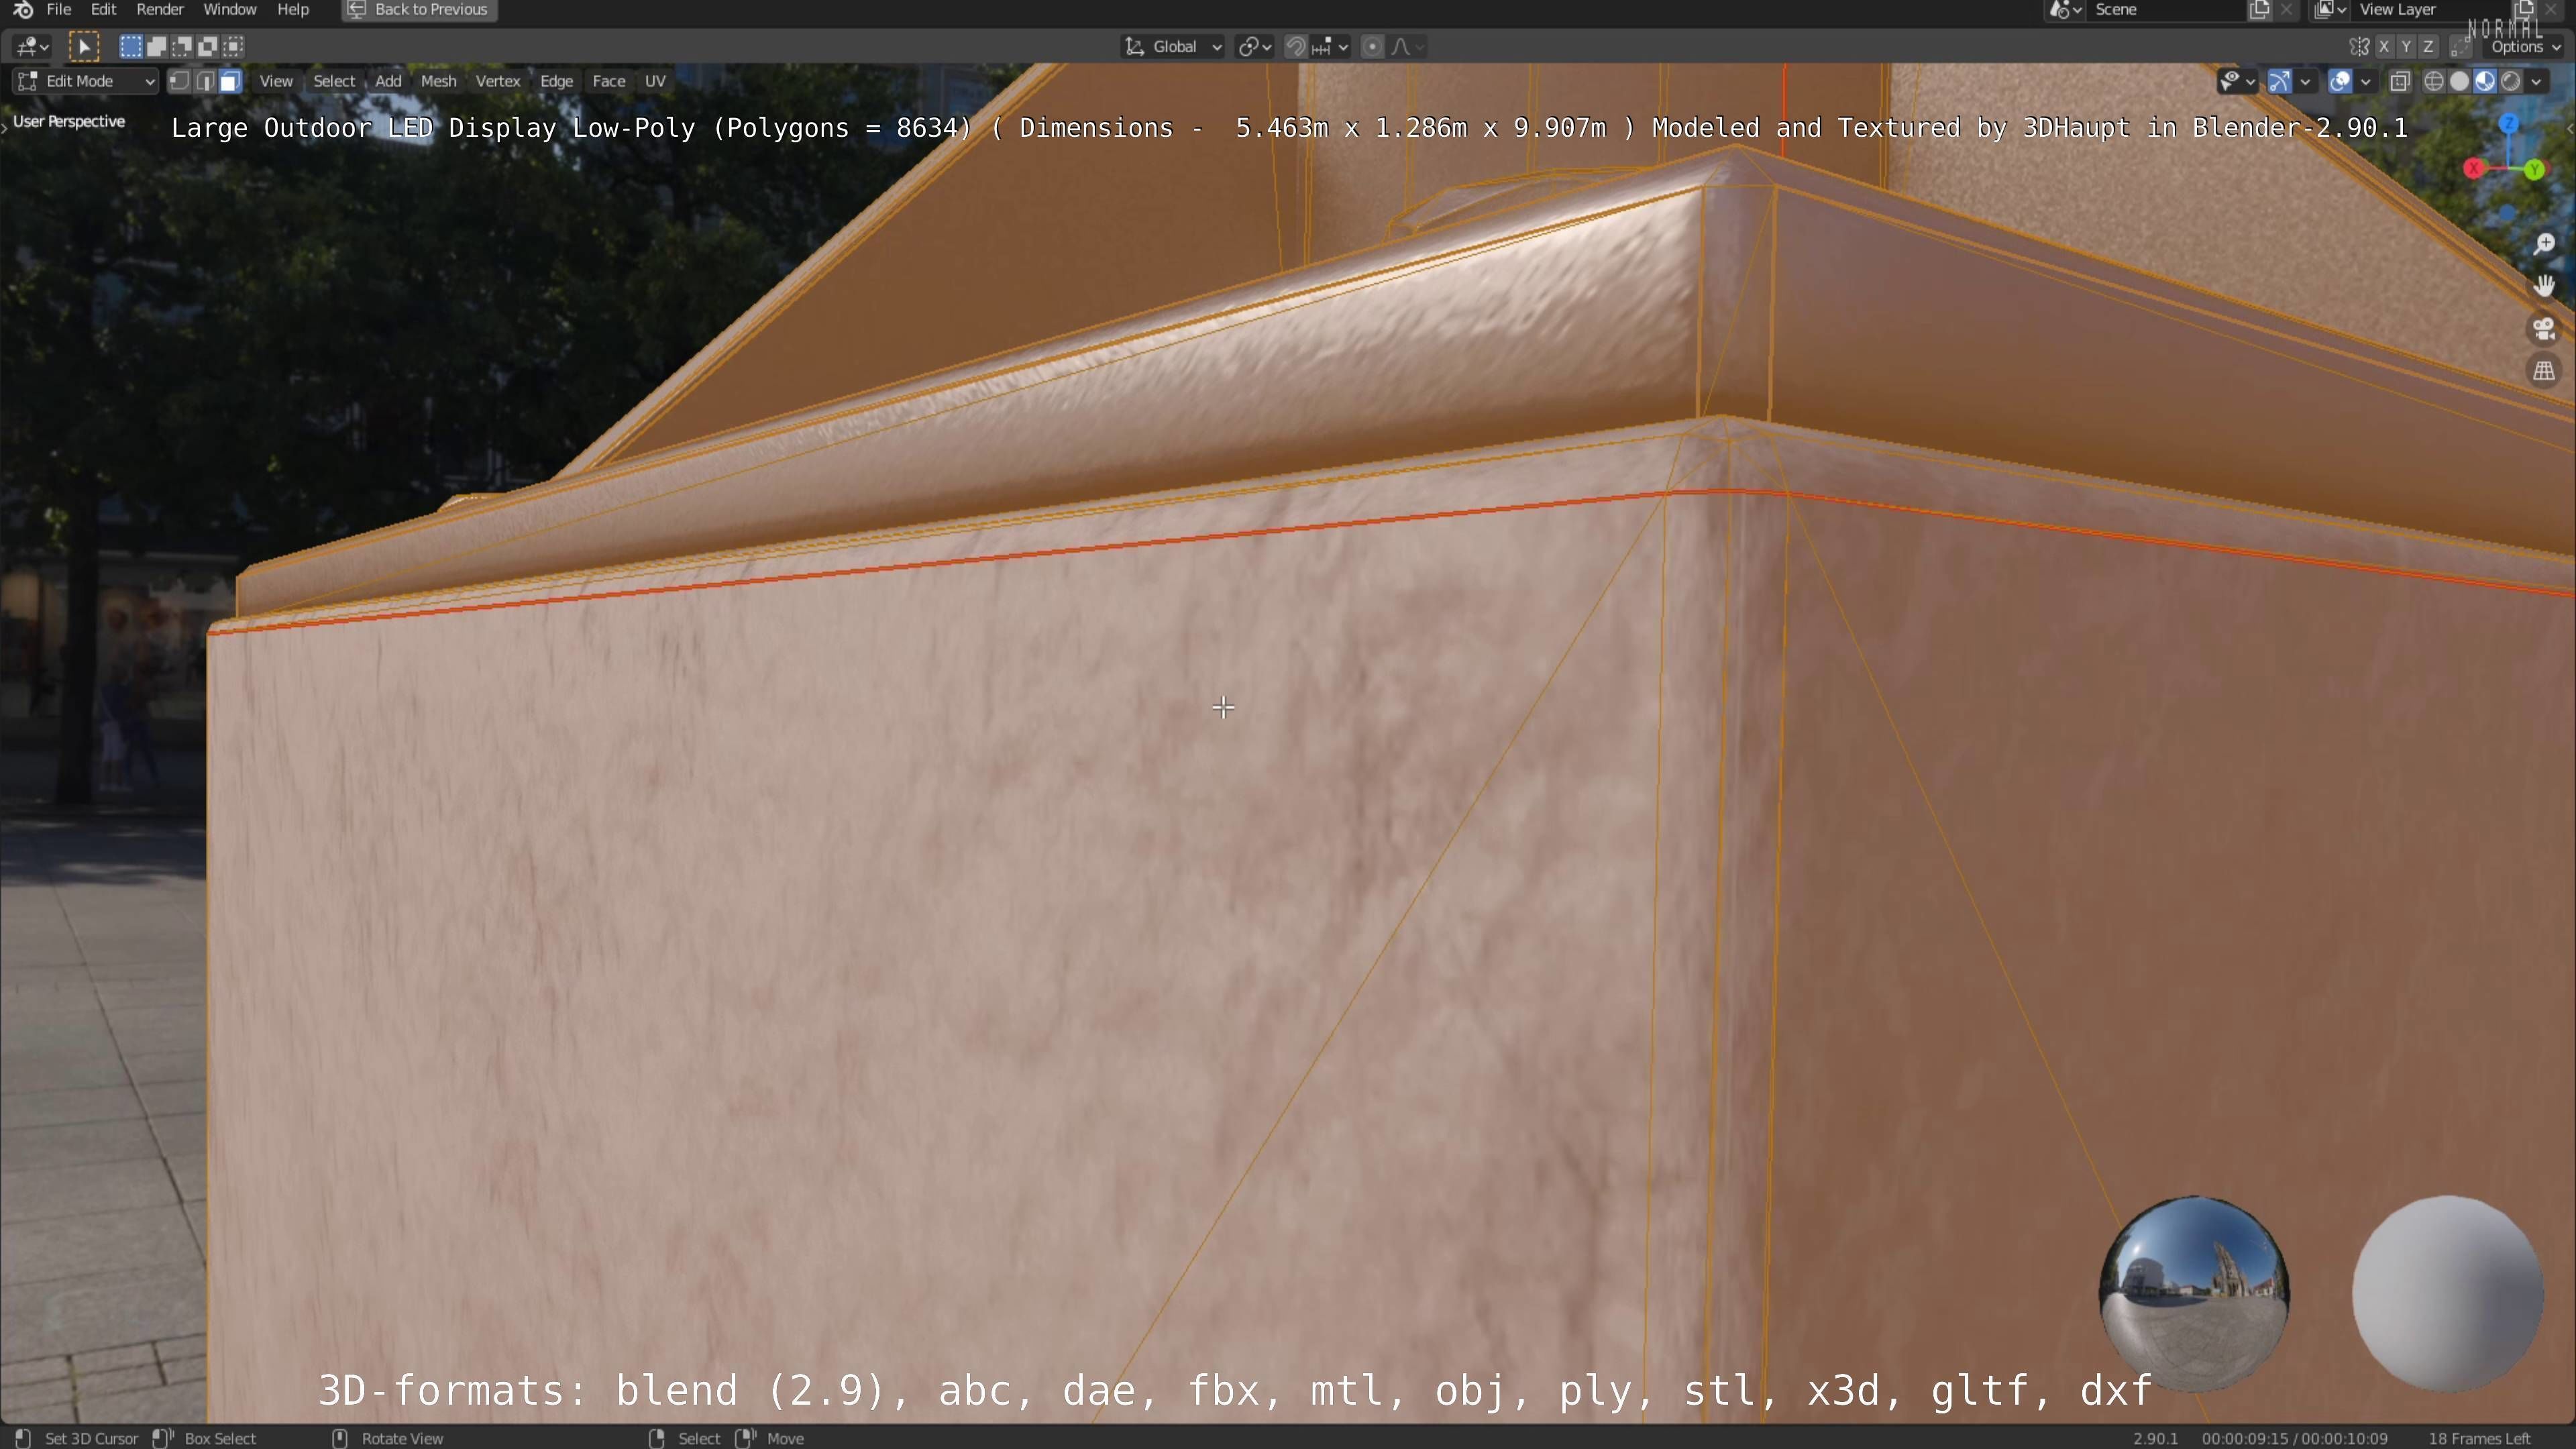Image resolution: width=2576 pixels, height=1449 pixels.
Task: Choose Extend selection mode icon
Action: (x=157, y=47)
